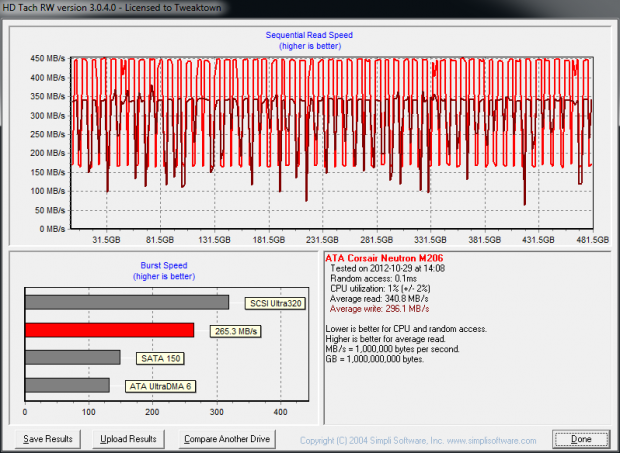620x453 pixels.
Task: Click the 381.5GB axis label
Action: (485, 240)
